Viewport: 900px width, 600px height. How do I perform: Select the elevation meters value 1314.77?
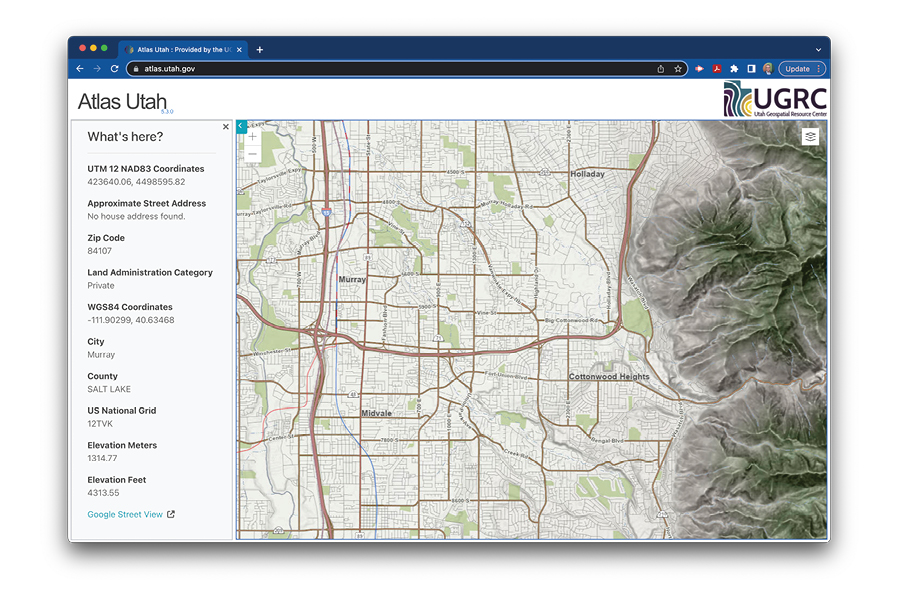coord(102,458)
